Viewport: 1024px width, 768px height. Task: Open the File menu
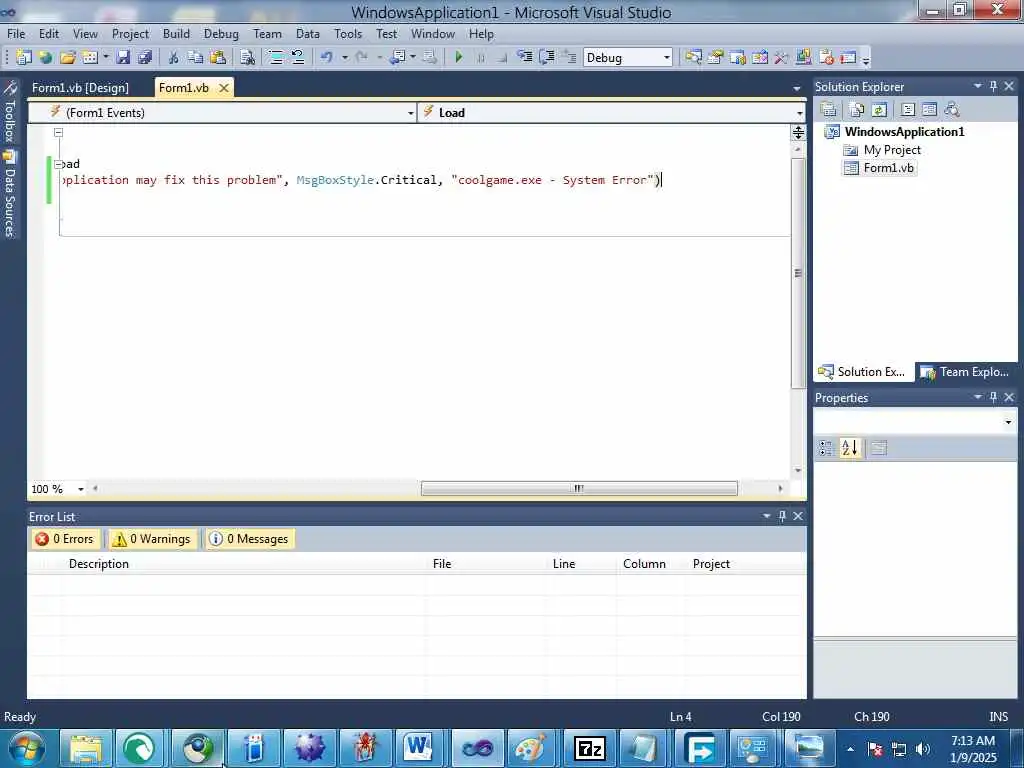point(16,34)
